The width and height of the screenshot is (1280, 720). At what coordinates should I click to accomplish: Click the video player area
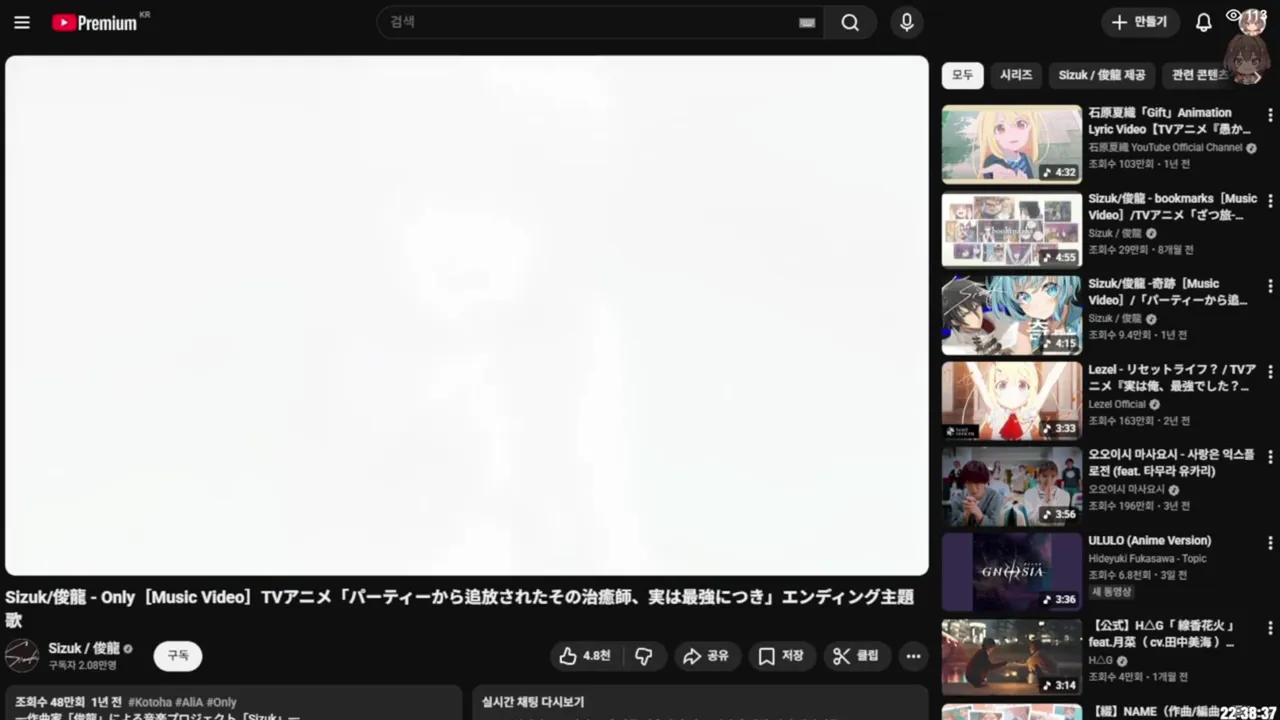click(x=467, y=315)
